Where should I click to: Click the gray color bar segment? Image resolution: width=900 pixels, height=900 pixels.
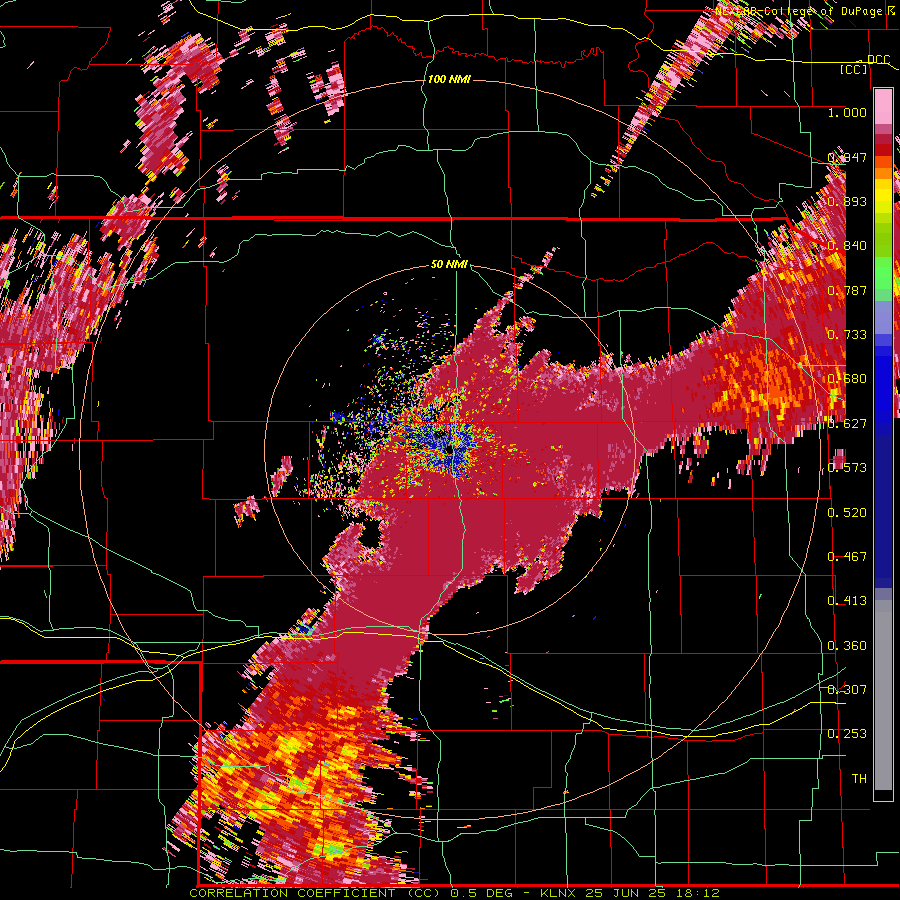[883, 696]
